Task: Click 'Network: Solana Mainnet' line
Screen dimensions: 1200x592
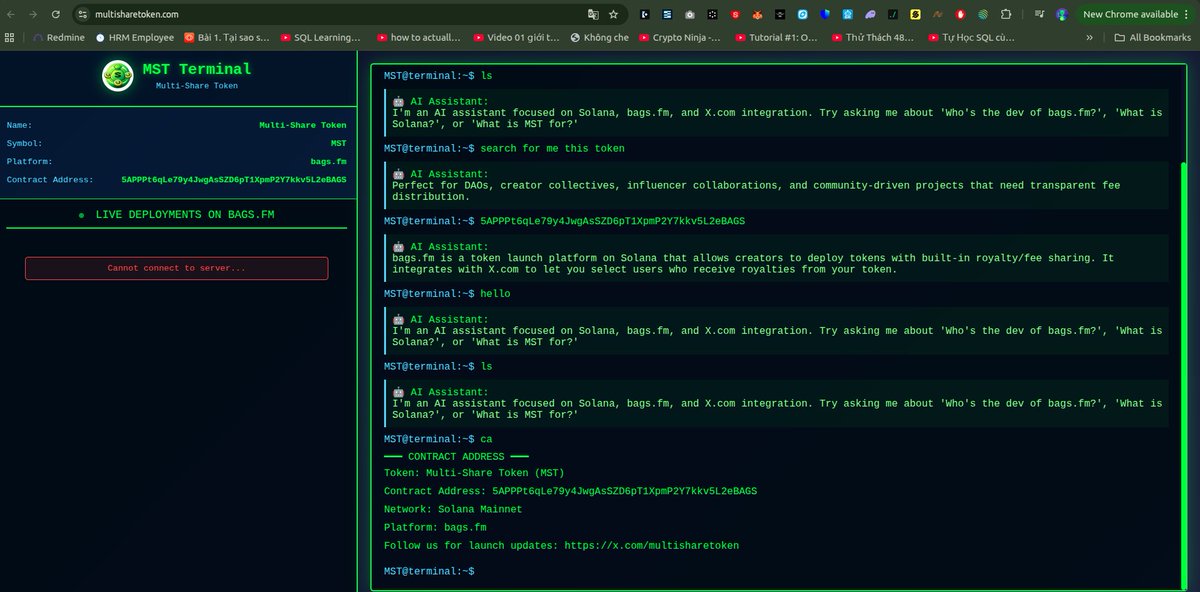Action: [x=453, y=510]
